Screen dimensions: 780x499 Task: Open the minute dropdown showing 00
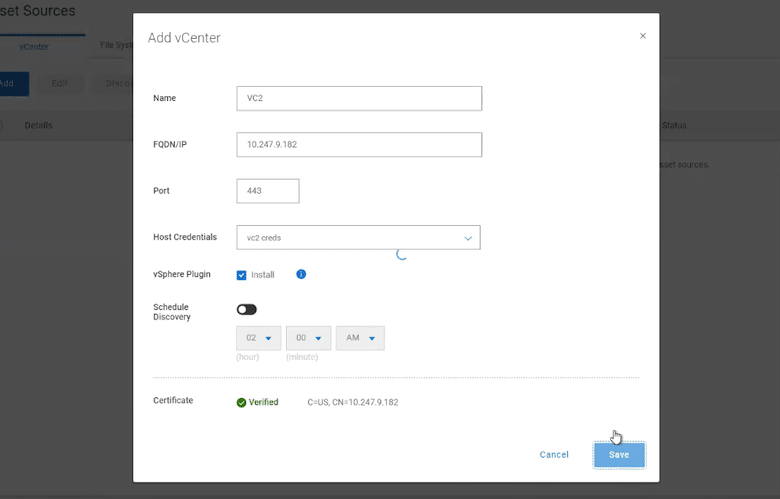coord(308,338)
